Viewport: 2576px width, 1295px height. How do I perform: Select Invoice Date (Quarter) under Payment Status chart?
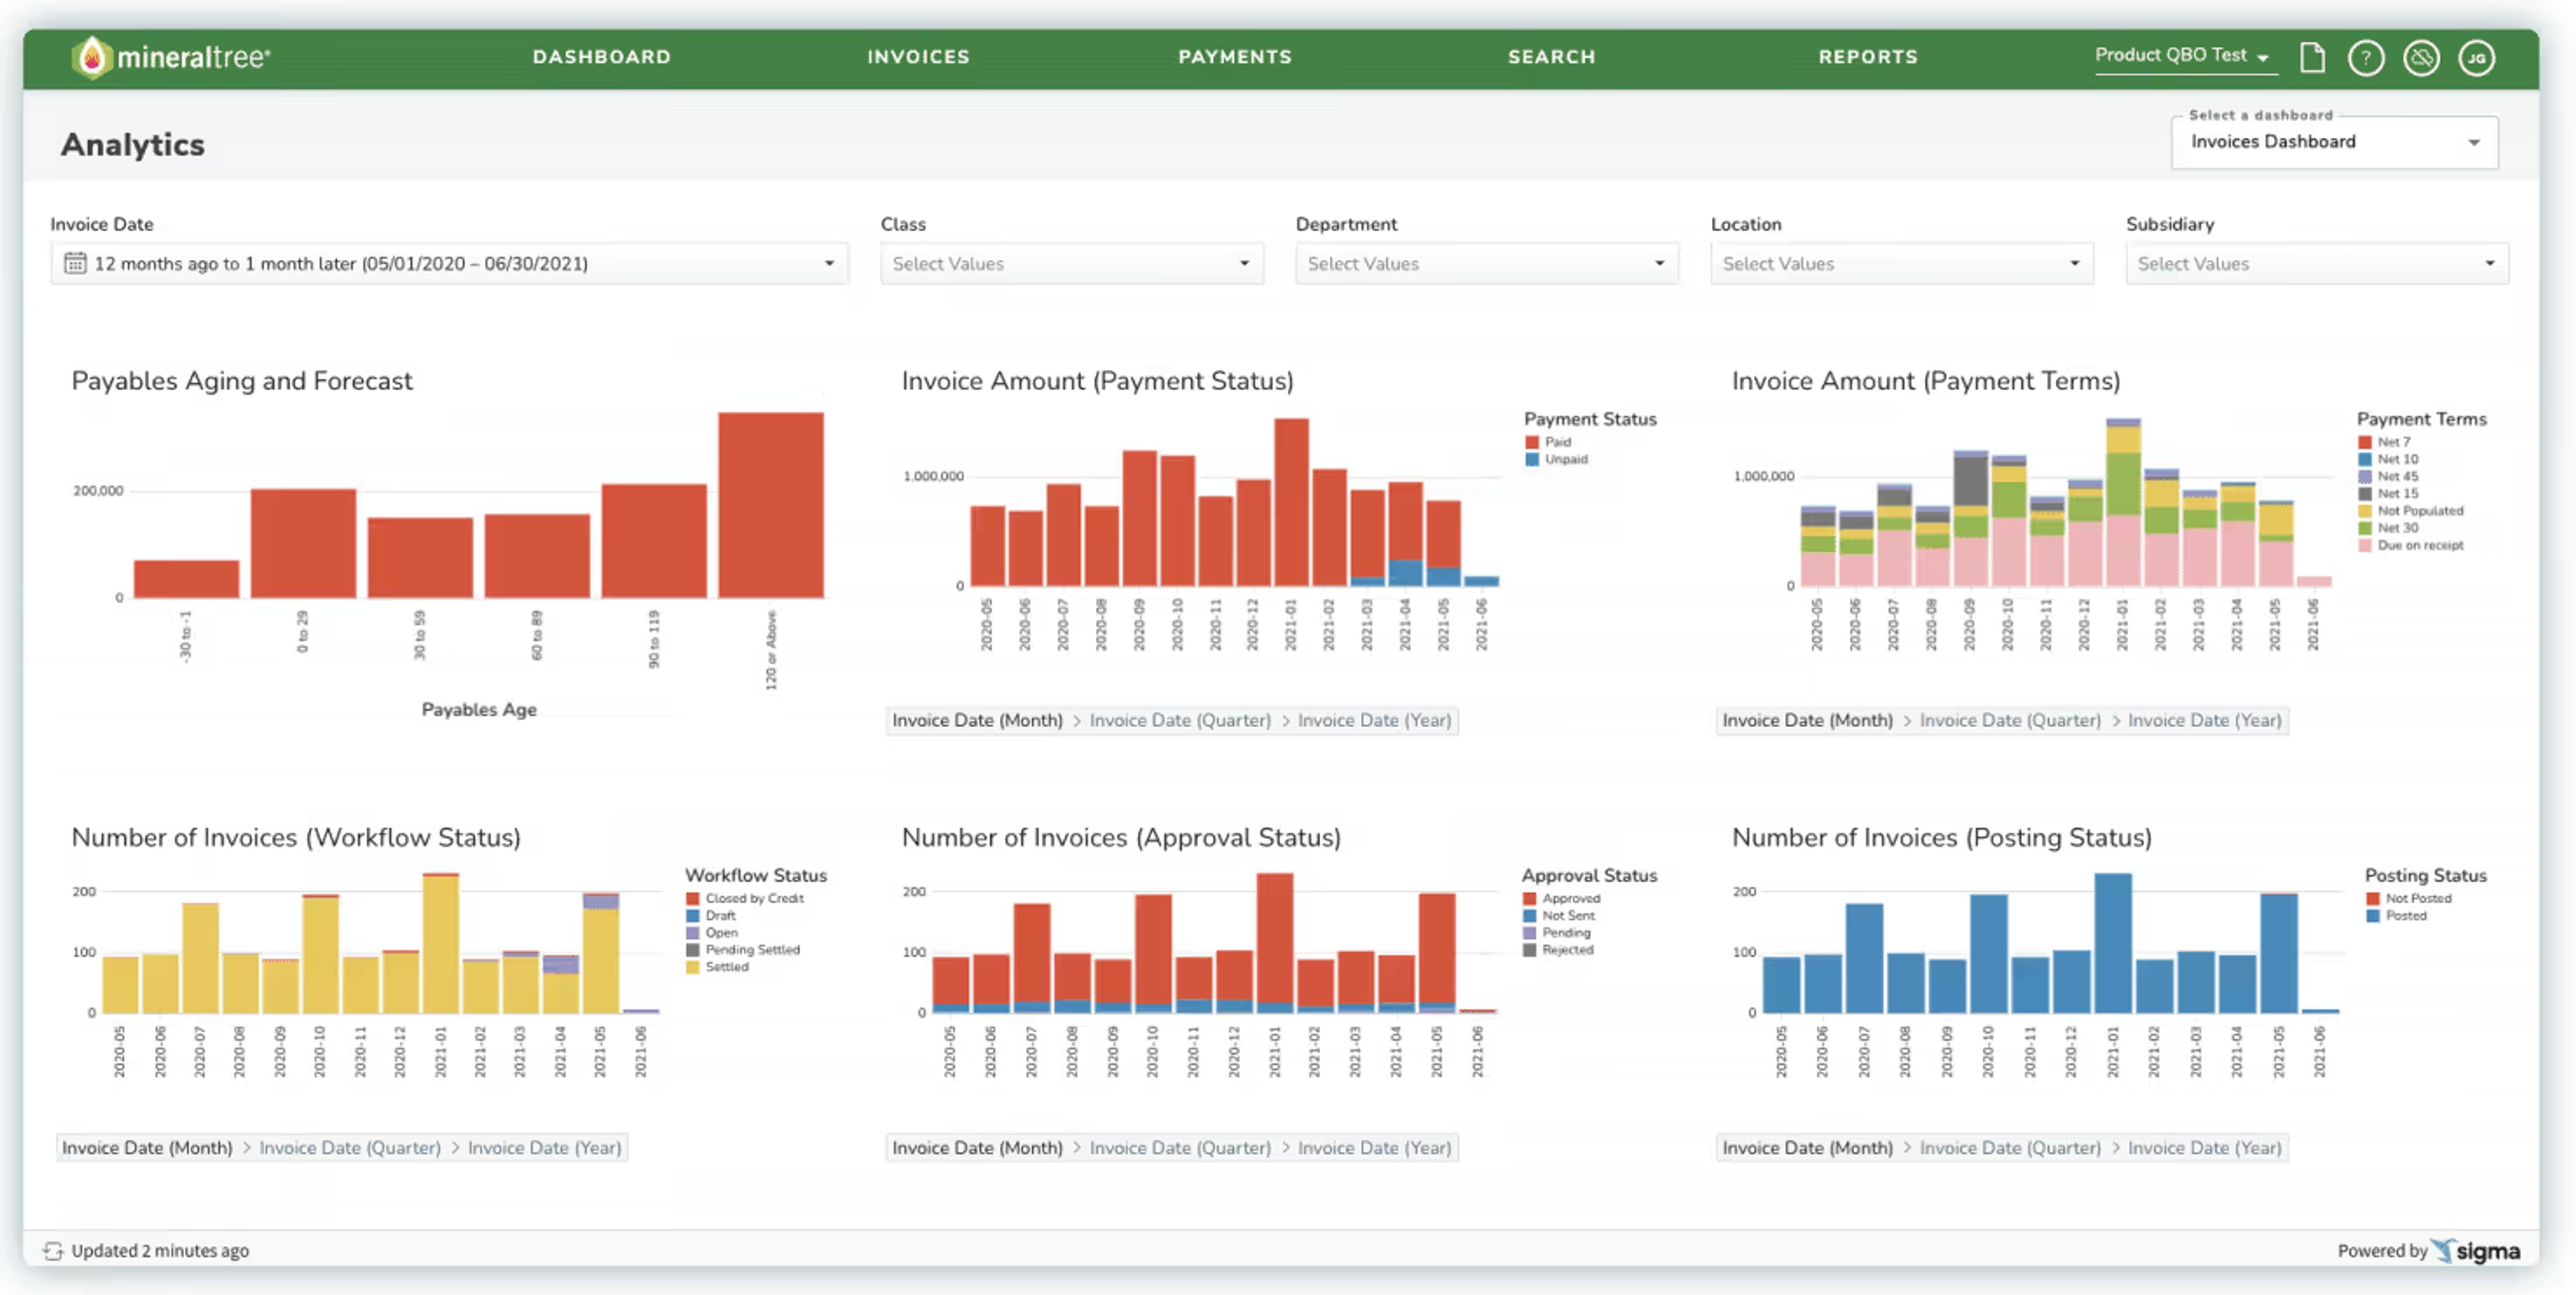[1180, 720]
